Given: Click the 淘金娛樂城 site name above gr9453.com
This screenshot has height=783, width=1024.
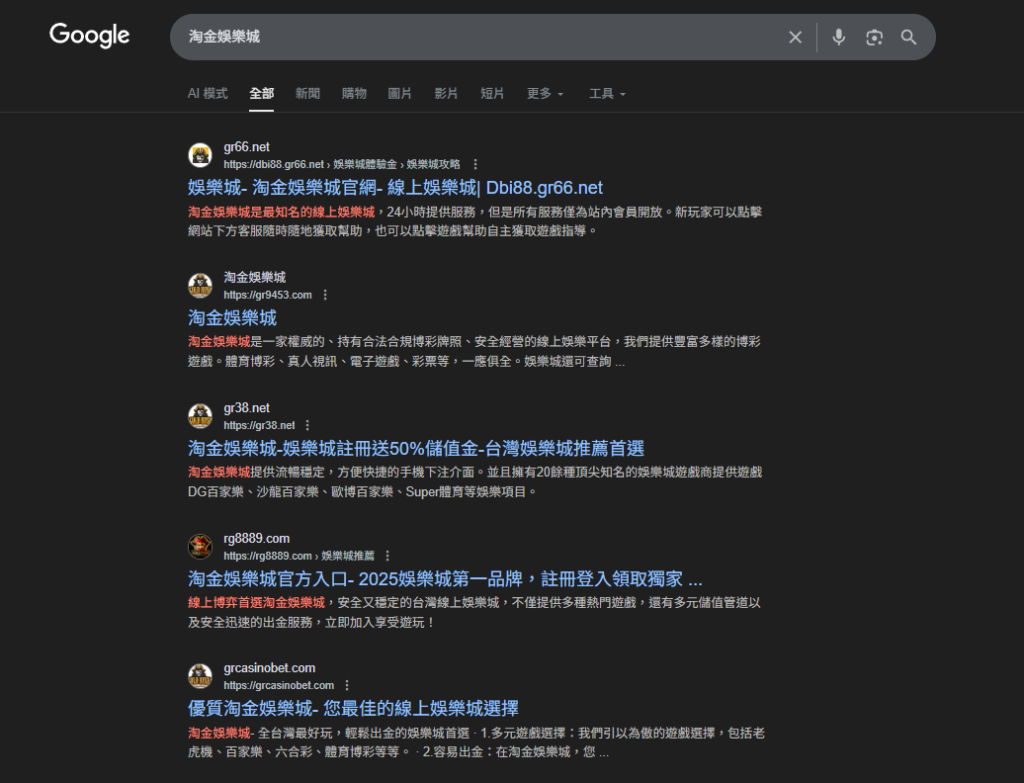Looking at the screenshot, I should point(255,278).
